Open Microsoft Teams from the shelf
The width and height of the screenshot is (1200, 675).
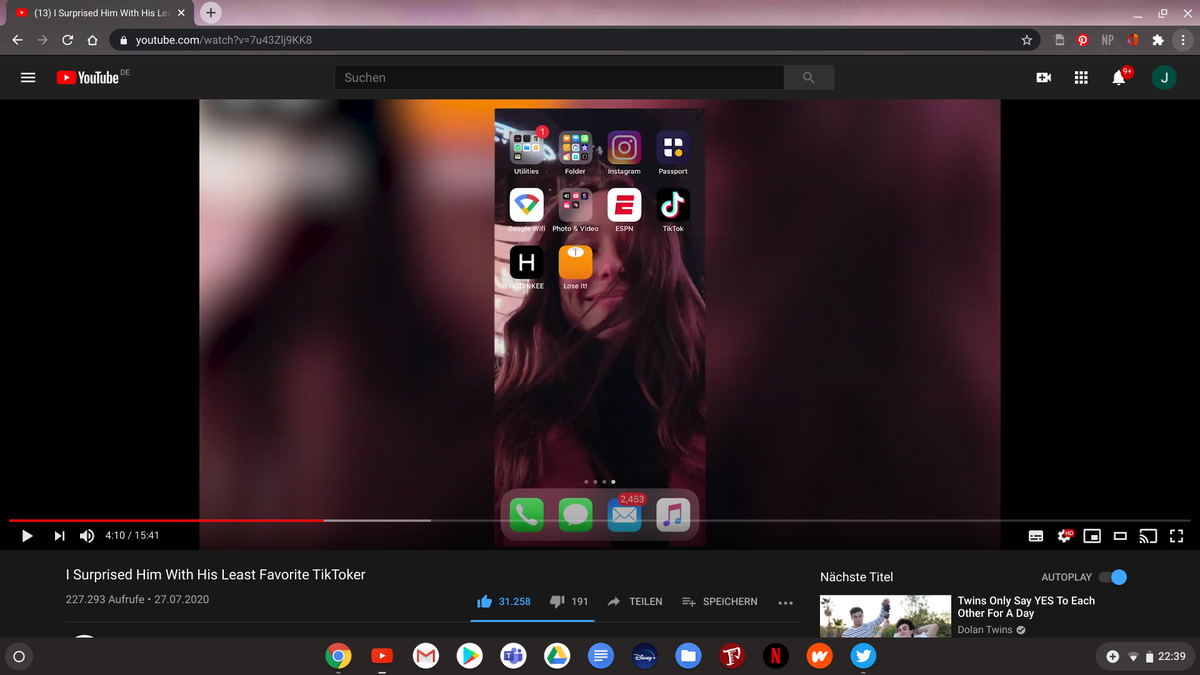[513, 656]
